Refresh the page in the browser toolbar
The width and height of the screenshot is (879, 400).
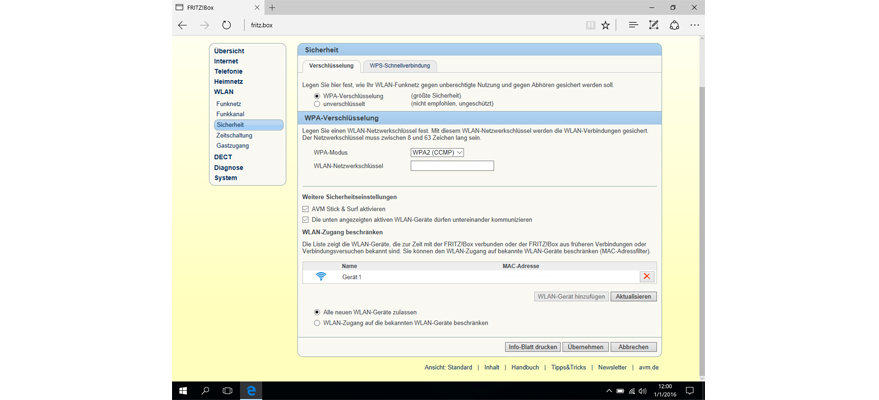[x=227, y=25]
